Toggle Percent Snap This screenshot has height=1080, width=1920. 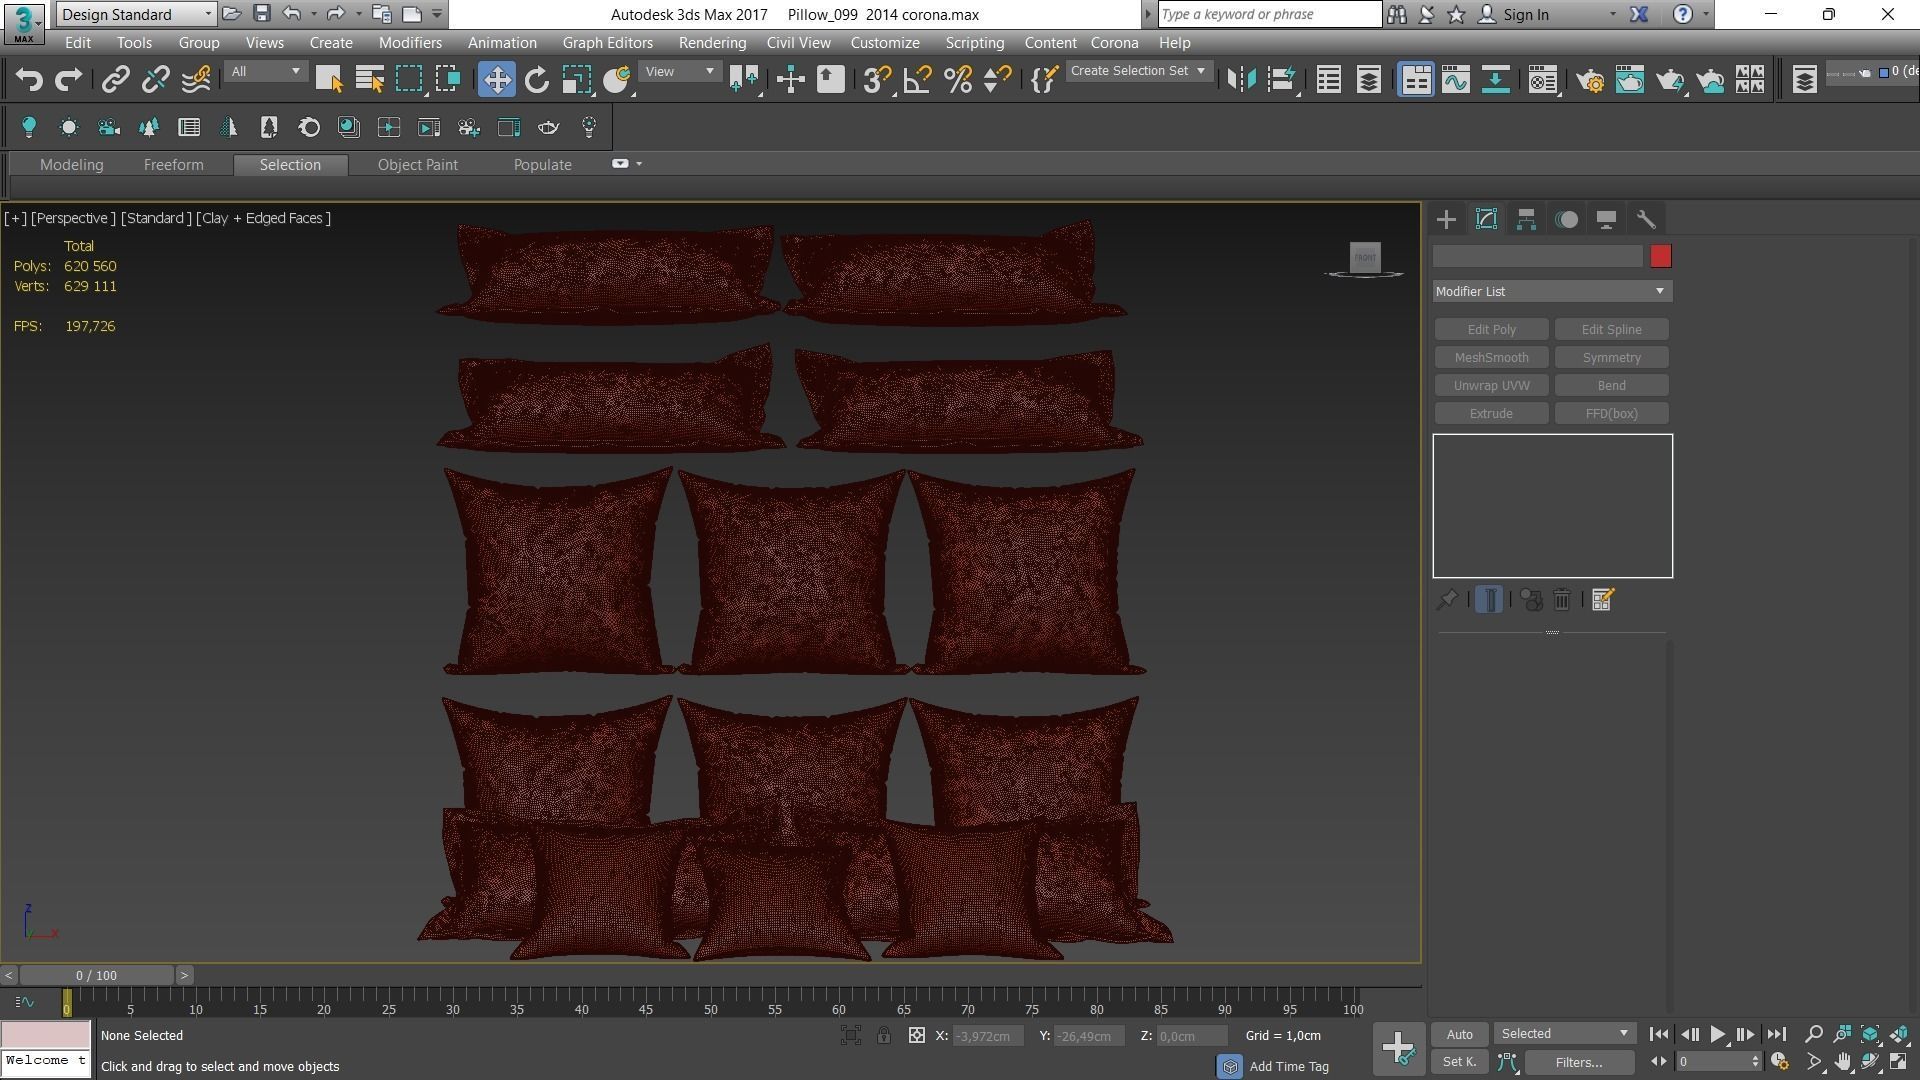pos(957,80)
